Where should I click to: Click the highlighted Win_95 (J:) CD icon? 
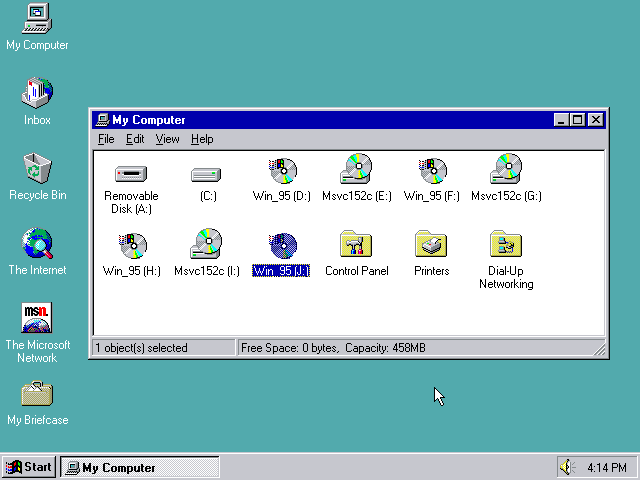click(x=282, y=246)
